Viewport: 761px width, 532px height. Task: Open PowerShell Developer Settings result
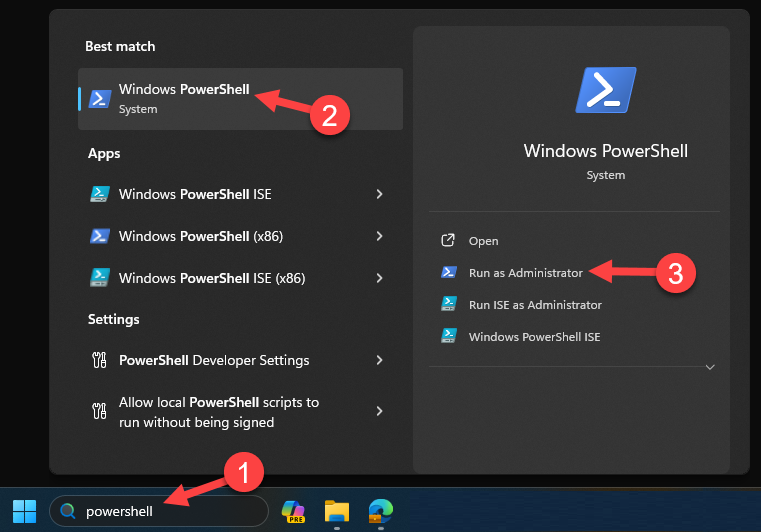coord(240,360)
